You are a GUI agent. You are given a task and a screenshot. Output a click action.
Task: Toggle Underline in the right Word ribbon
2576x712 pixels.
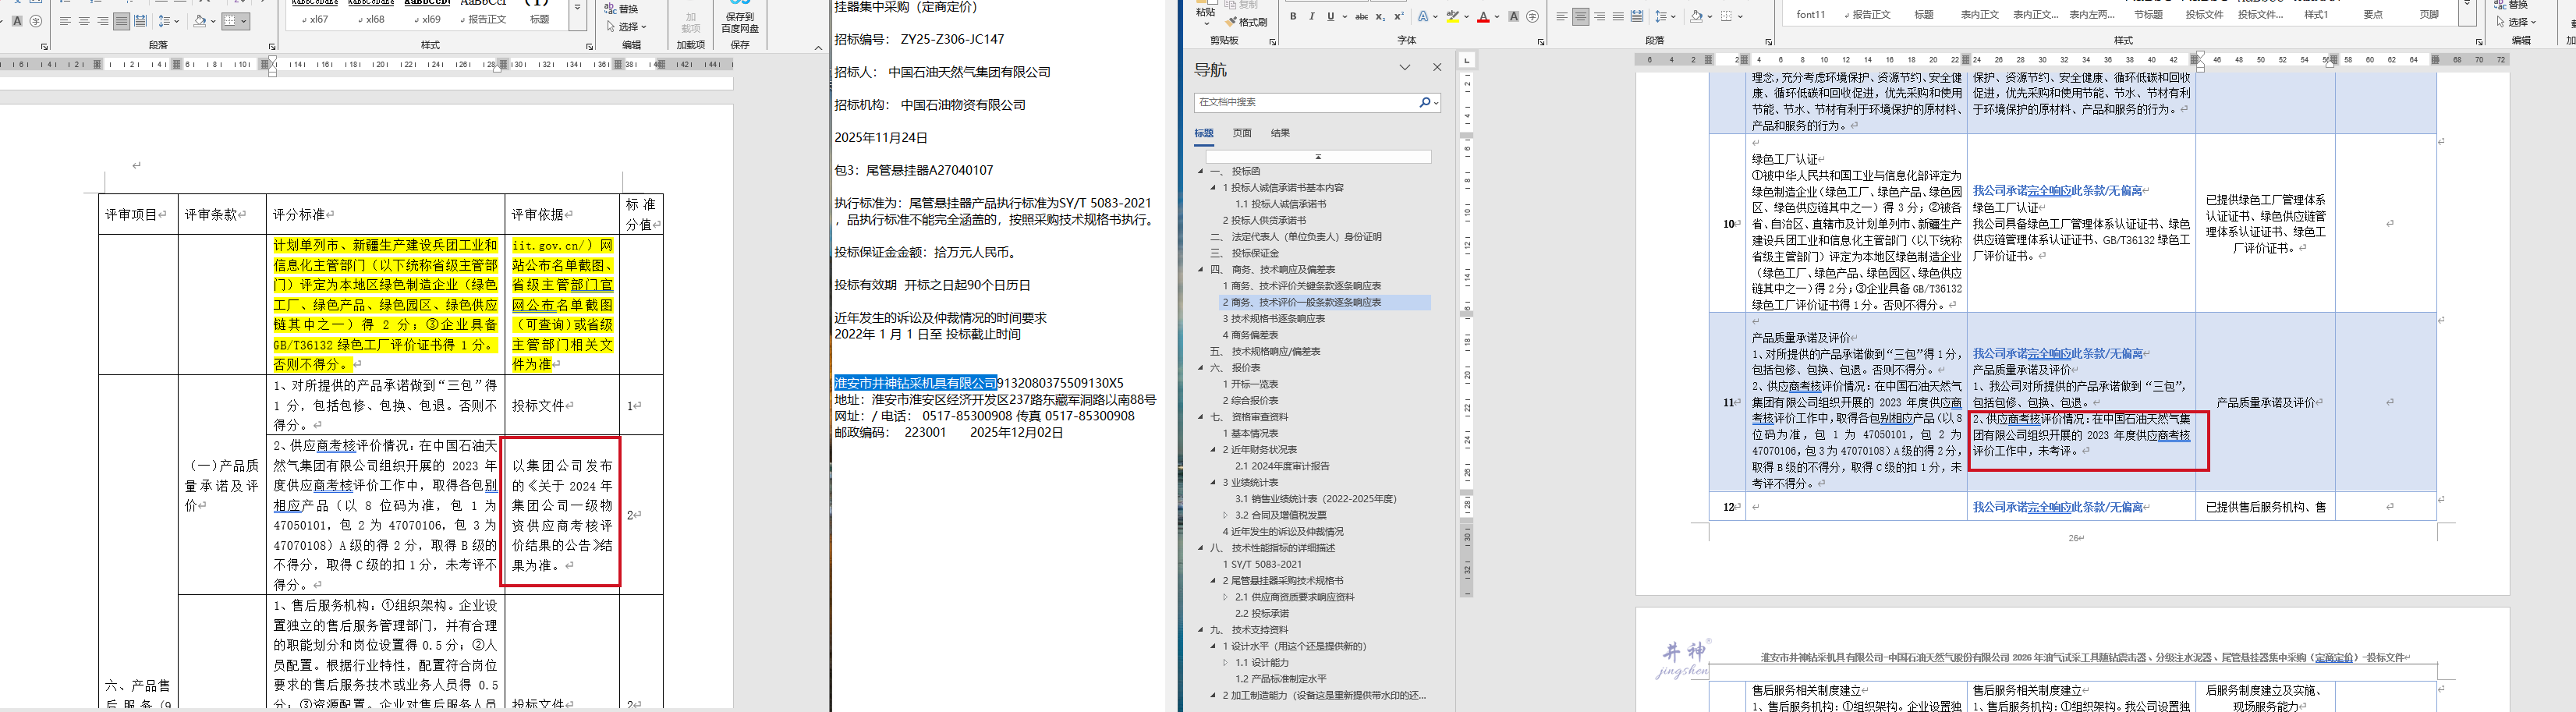point(1330,17)
